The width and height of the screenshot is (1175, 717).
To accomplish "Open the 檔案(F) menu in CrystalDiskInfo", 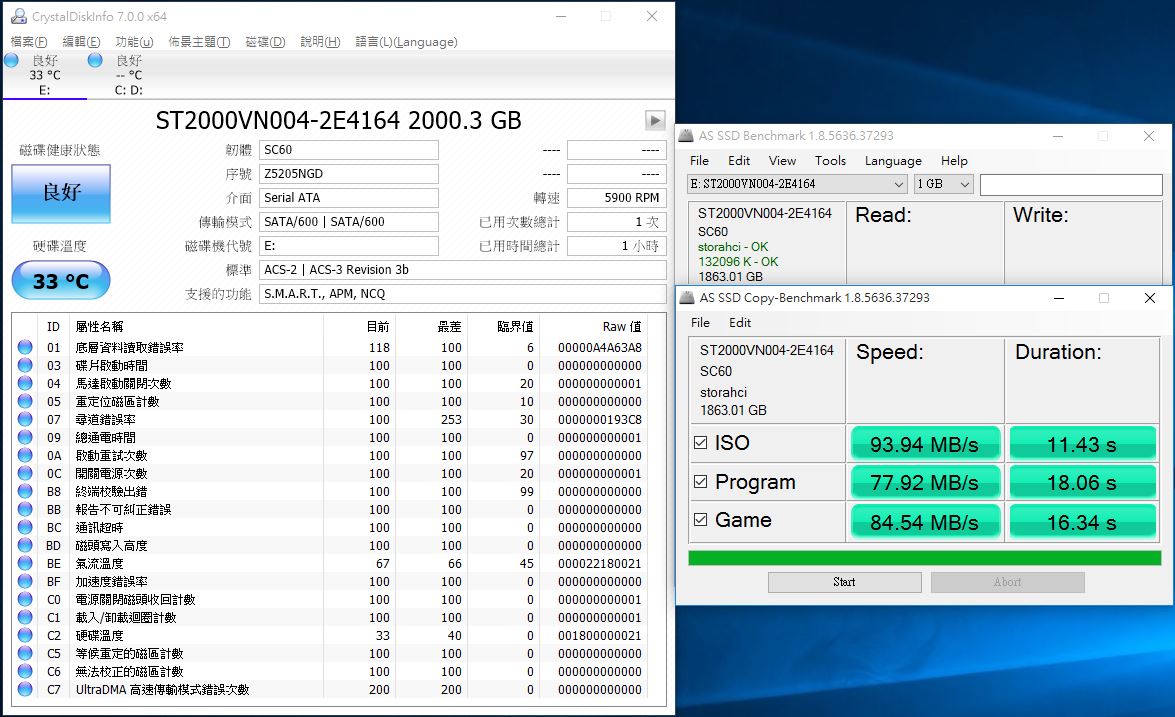I will click(x=28, y=42).
